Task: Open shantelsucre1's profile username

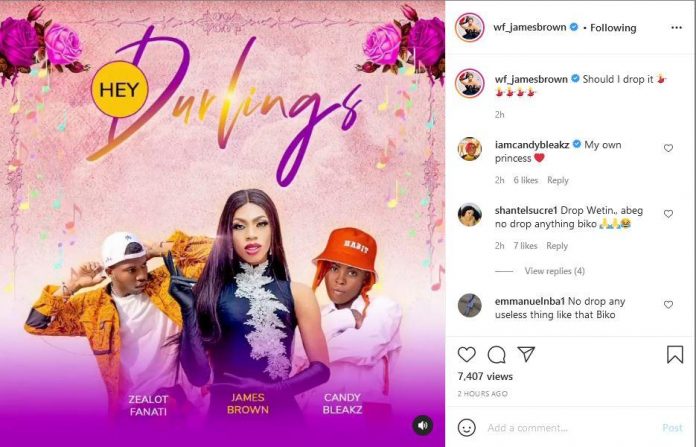Action: [x=526, y=210]
